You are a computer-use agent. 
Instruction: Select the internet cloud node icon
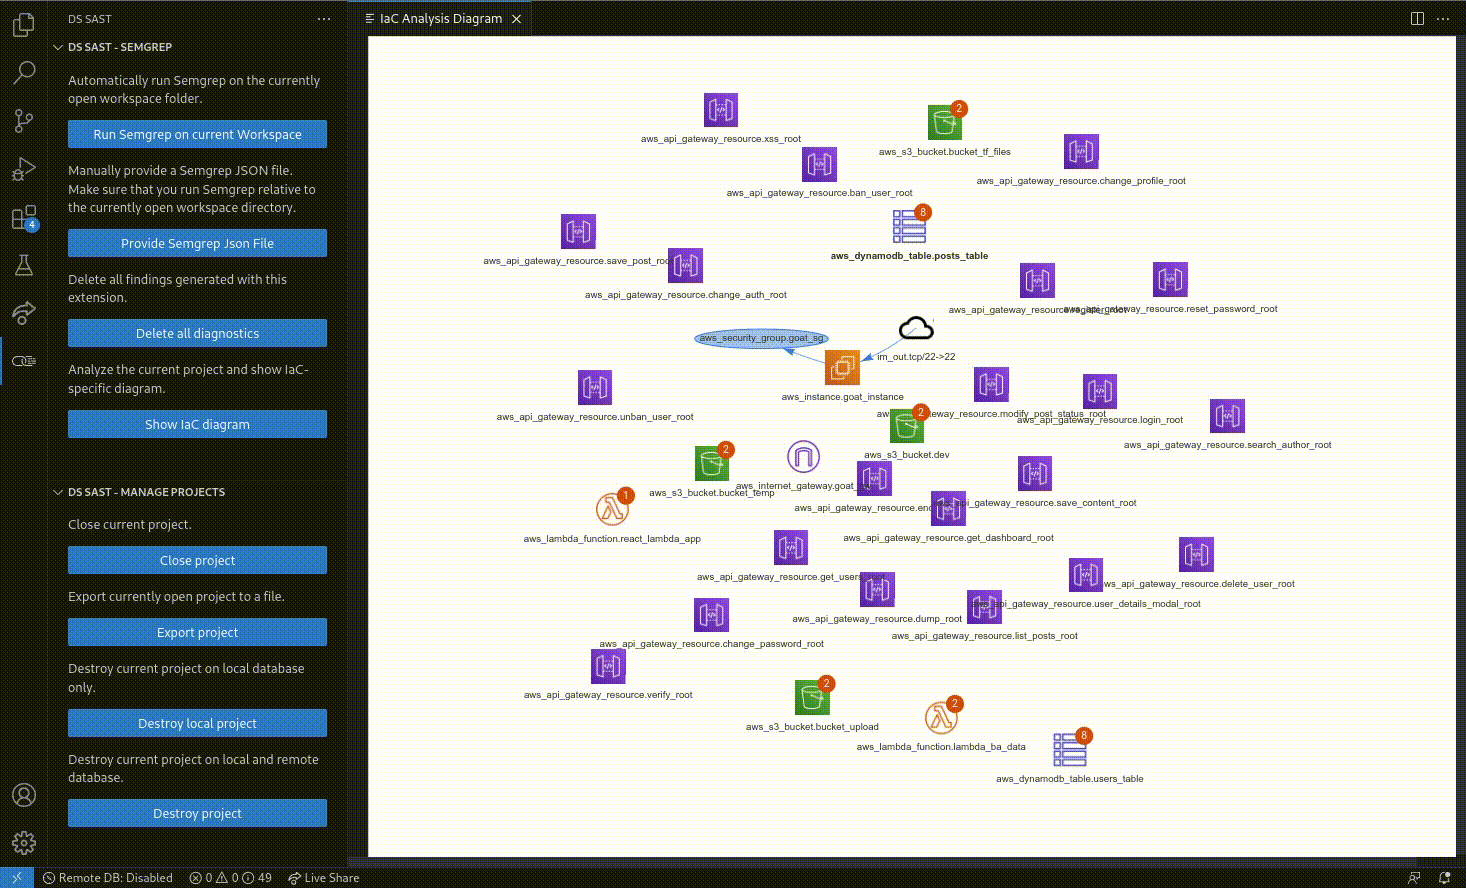916,328
